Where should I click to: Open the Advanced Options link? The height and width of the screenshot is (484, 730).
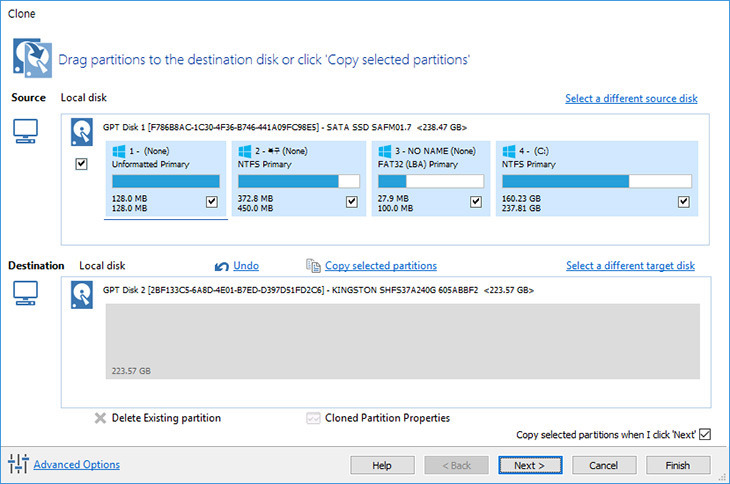tap(76, 464)
